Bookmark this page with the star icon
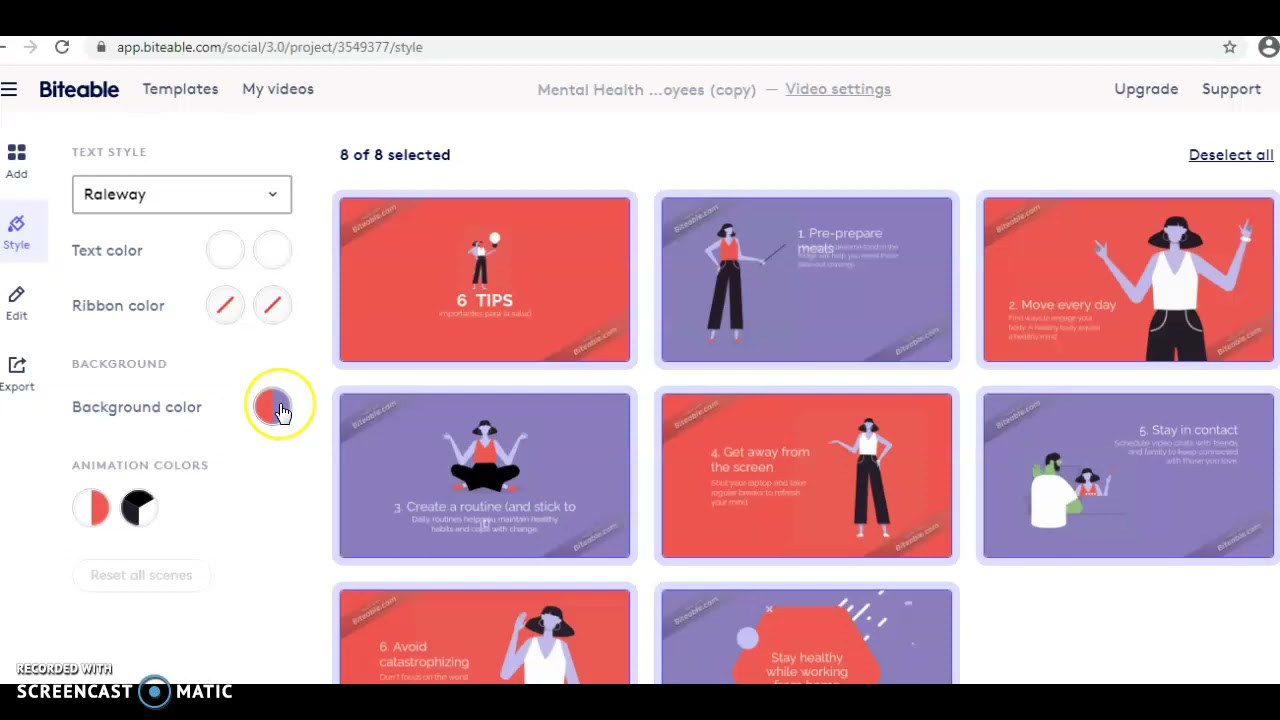The height and width of the screenshot is (720, 1280). point(1230,47)
